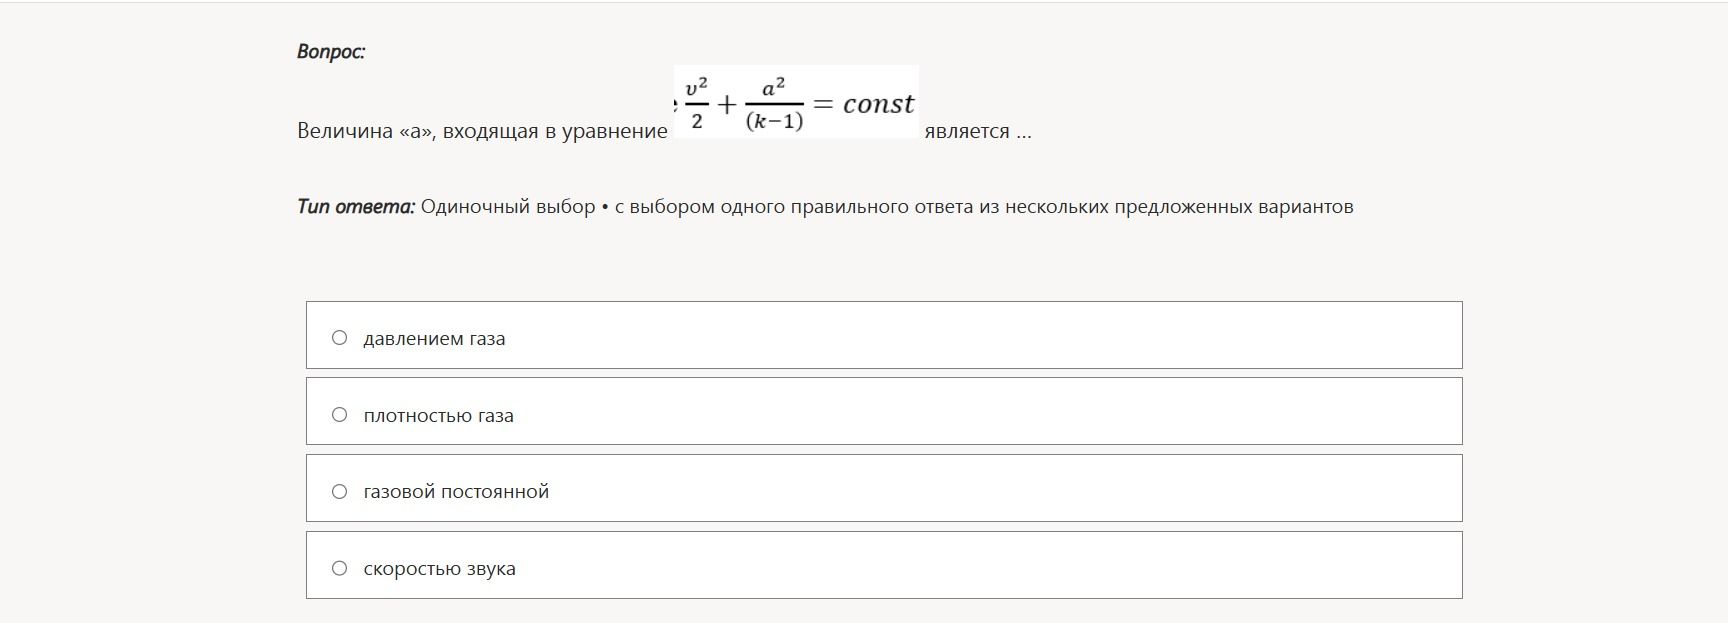Select the radio button for «давлением газа»
The image size is (1728, 623).
(339, 338)
